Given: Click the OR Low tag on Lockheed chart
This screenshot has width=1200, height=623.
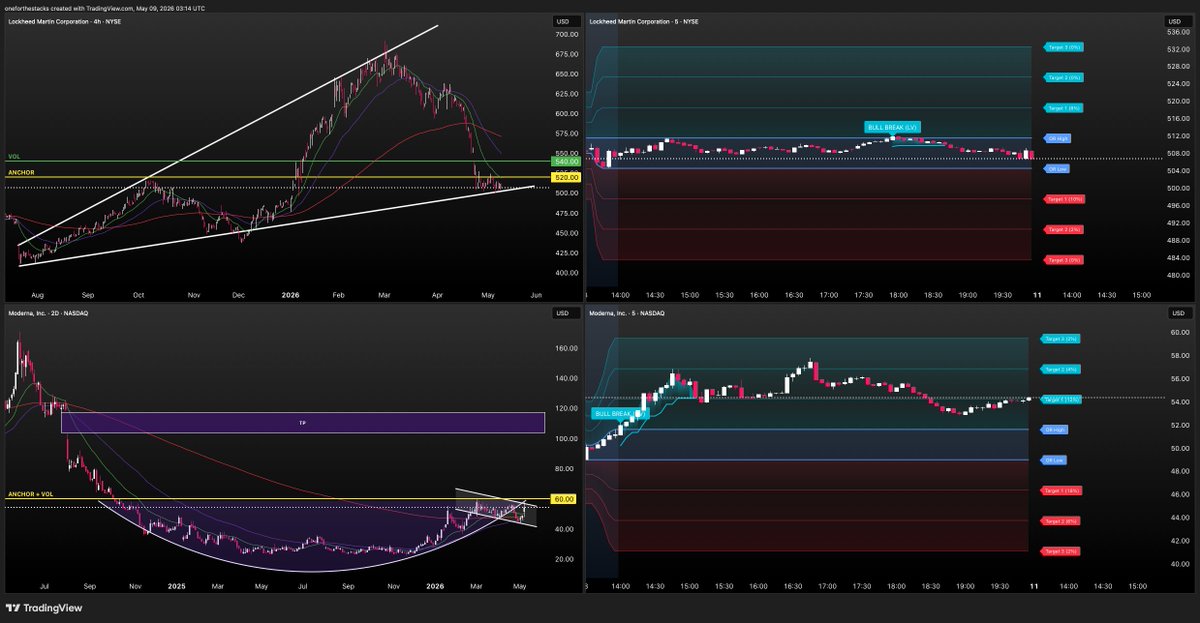Looking at the screenshot, I should pos(1057,168).
